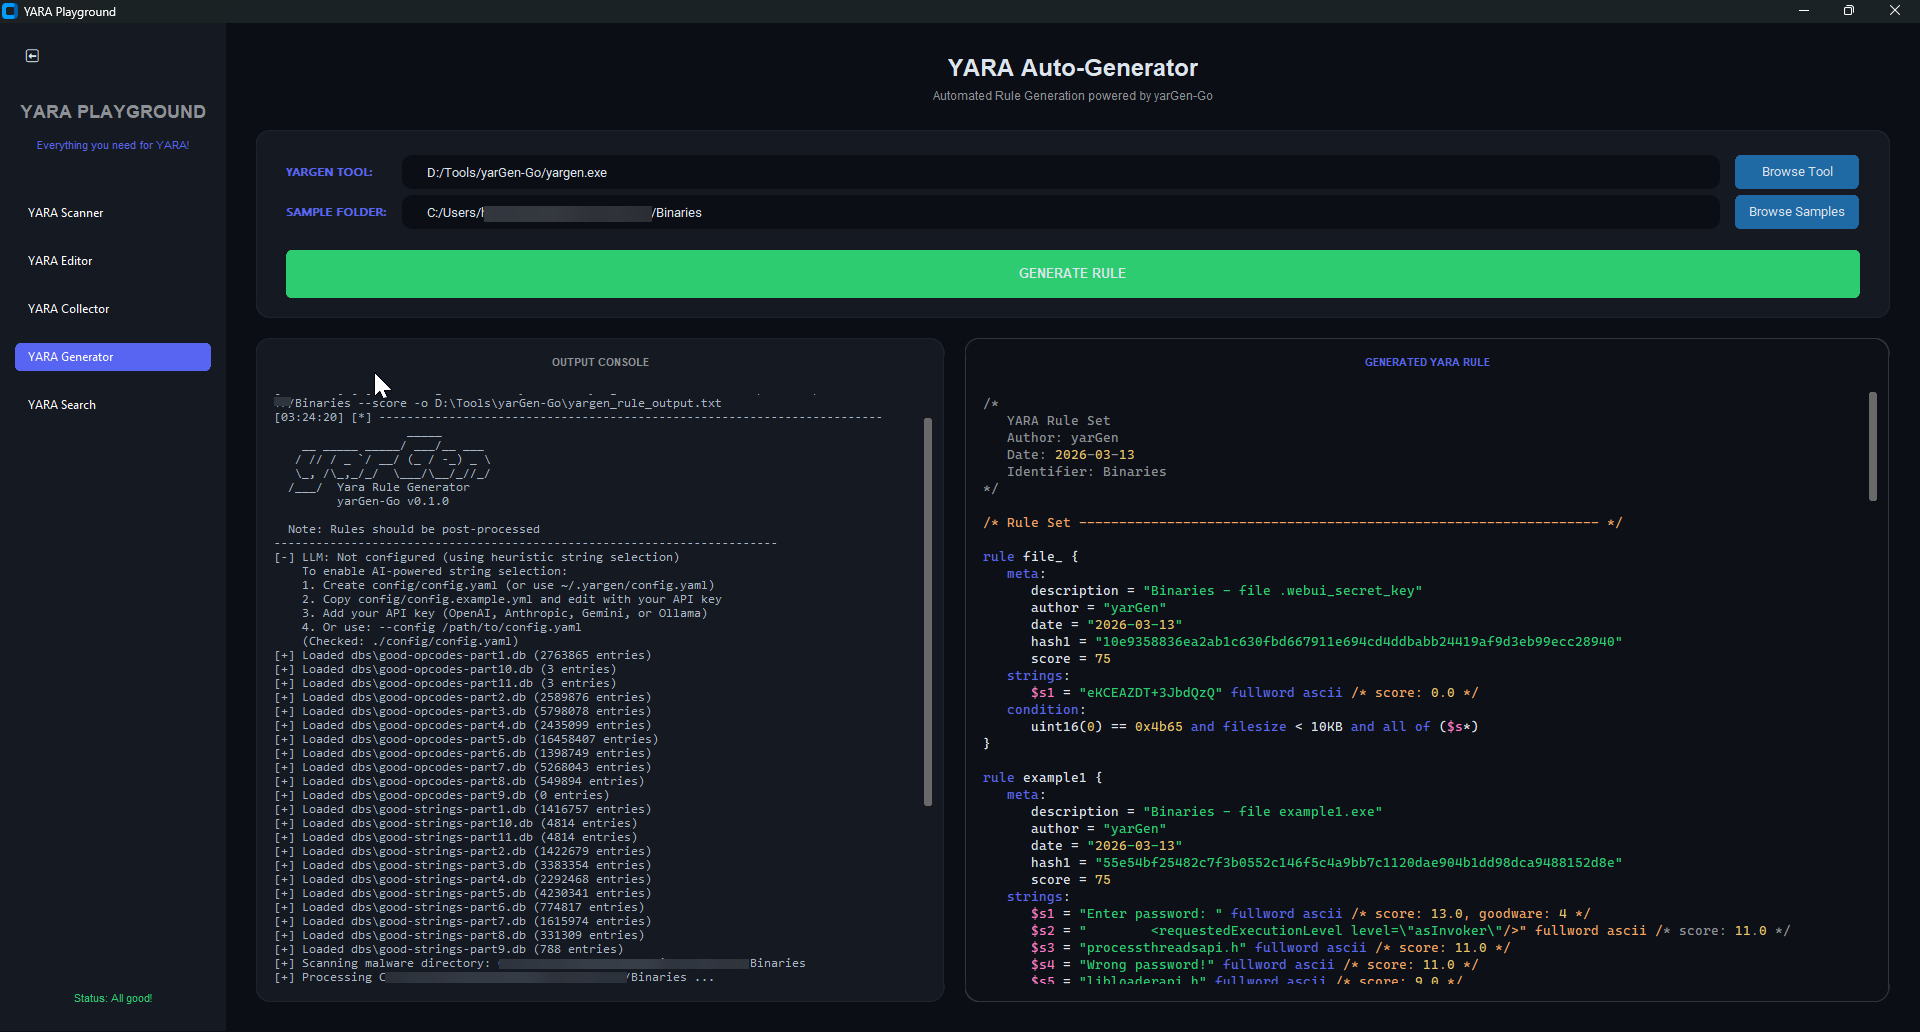The height and width of the screenshot is (1032, 1920).
Task: Close the YARA Playground window
Action: click(1894, 11)
